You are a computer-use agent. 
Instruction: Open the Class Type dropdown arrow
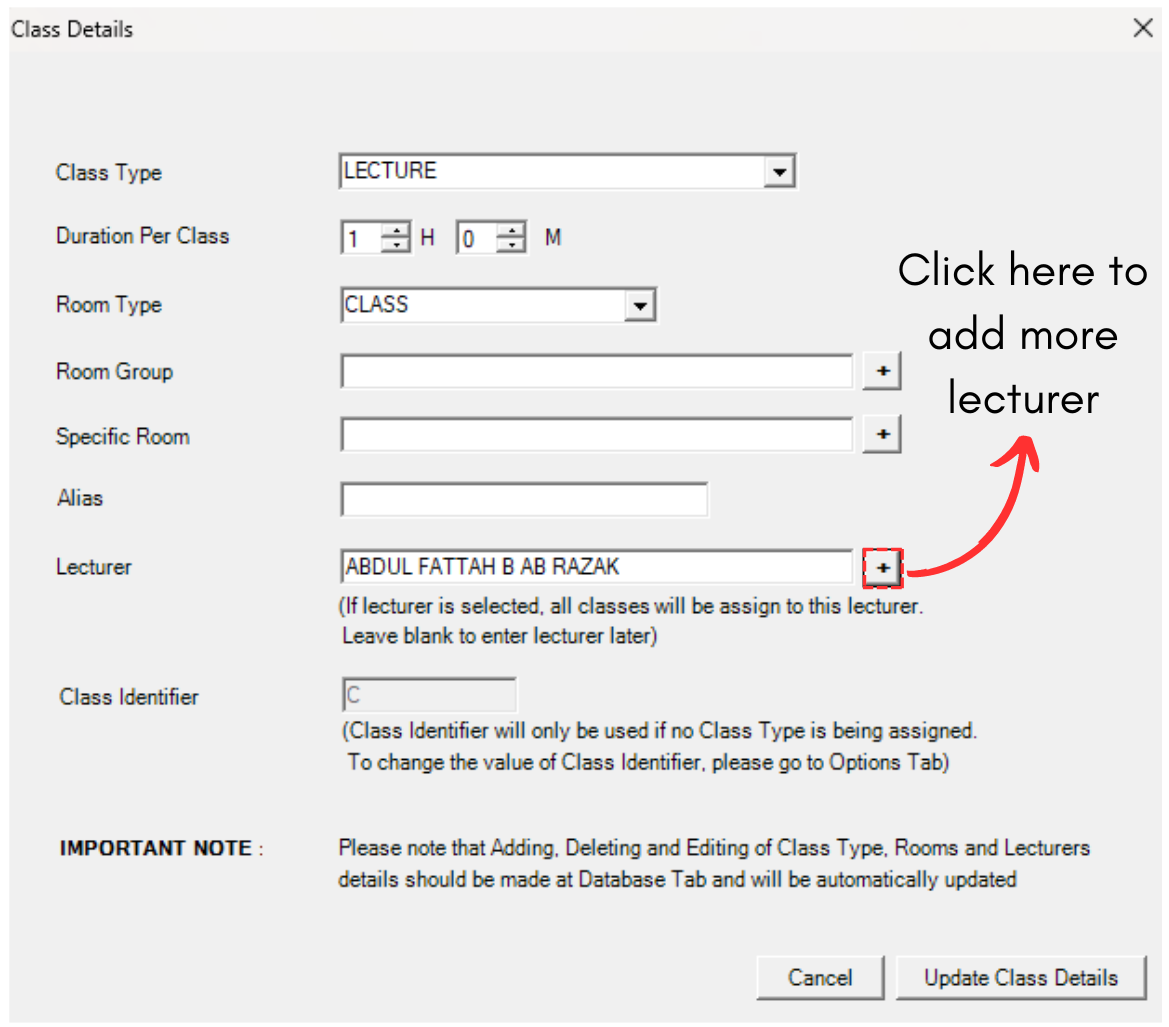click(778, 172)
